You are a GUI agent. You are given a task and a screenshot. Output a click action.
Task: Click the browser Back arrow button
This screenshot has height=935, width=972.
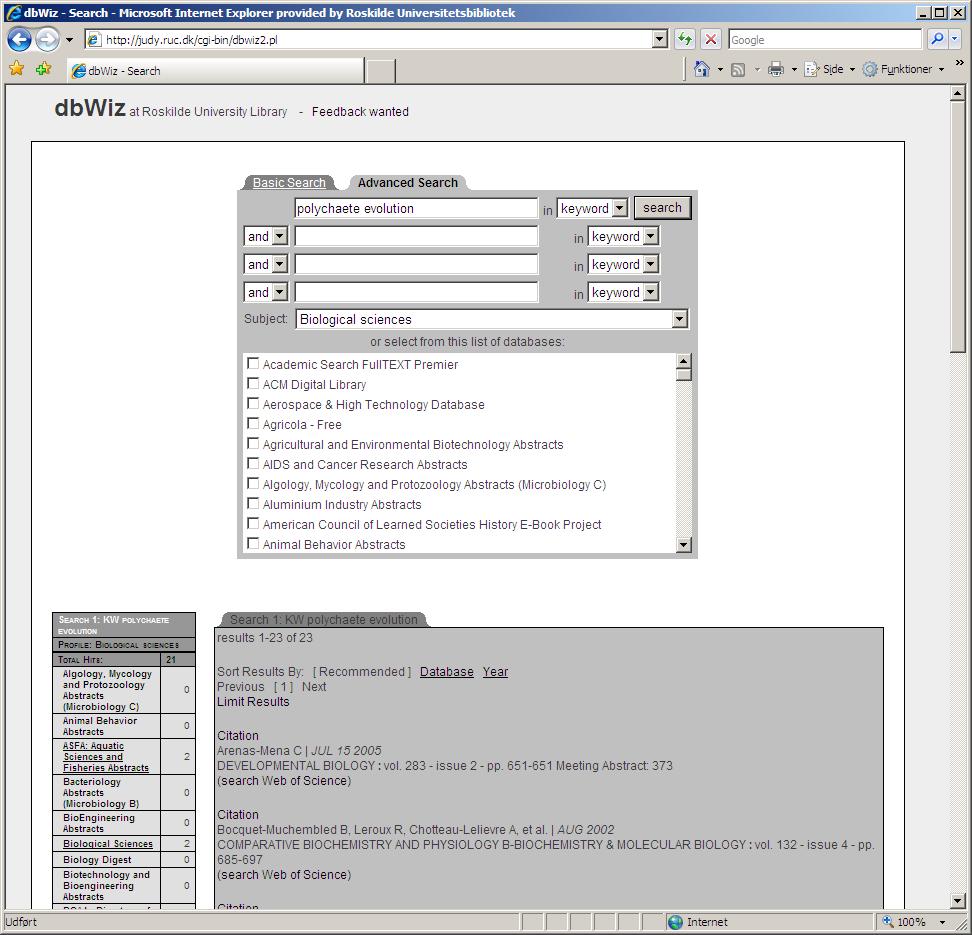(19, 40)
